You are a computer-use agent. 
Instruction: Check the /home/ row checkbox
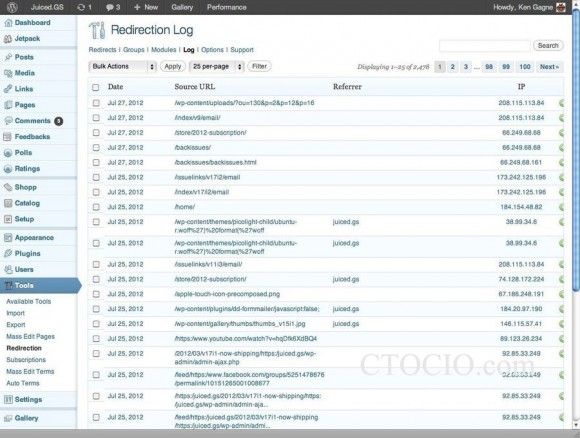pos(96,207)
